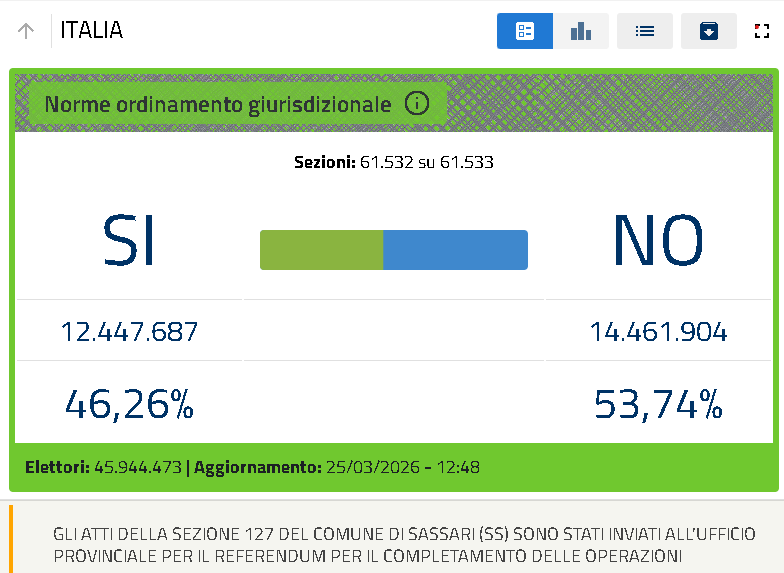Image resolution: width=784 pixels, height=573 pixels.
Task: Open the archive button
Action: click(708, 31)
